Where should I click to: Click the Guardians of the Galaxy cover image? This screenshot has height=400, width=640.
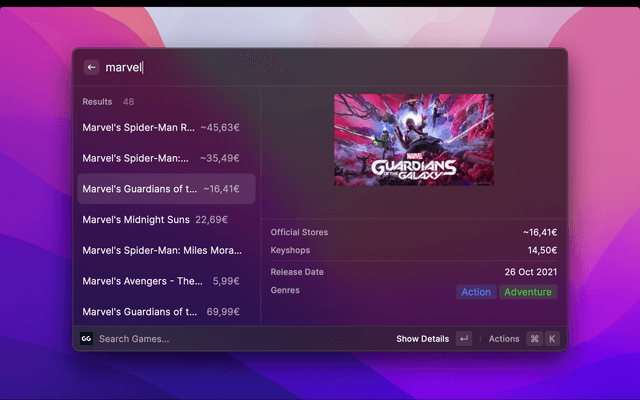[x=413, y=140]
